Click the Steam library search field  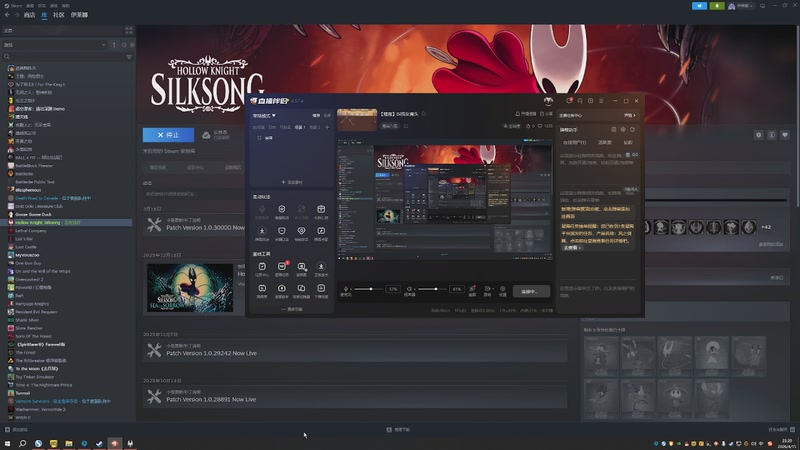point(64,57)
